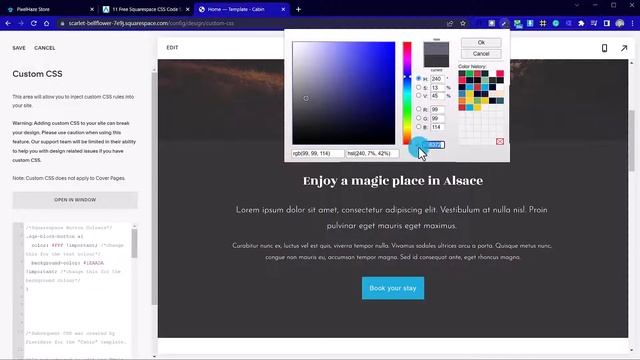Image resolution: width=640 pixels, height=360 pixels.
Task: Select the R (red) radio button
Action: [x=418, y=109]
